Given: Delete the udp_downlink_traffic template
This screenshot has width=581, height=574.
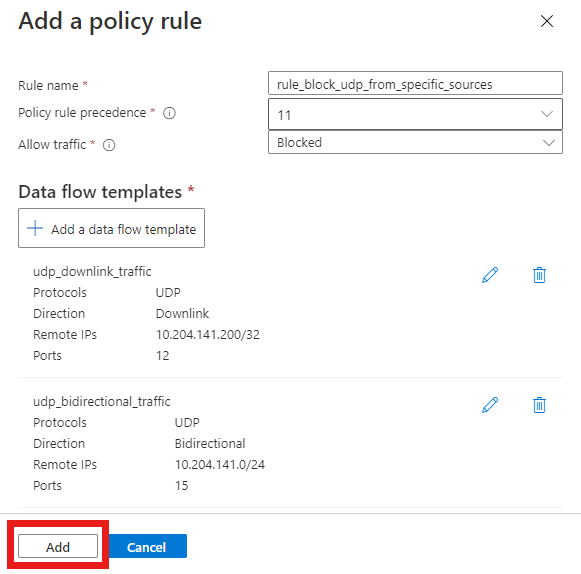Looking at the screenshot, I should coord(539,275).
